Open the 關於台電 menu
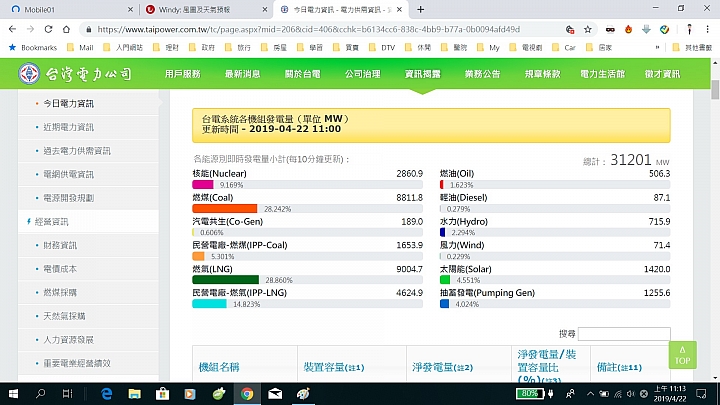 coord(303,74)
